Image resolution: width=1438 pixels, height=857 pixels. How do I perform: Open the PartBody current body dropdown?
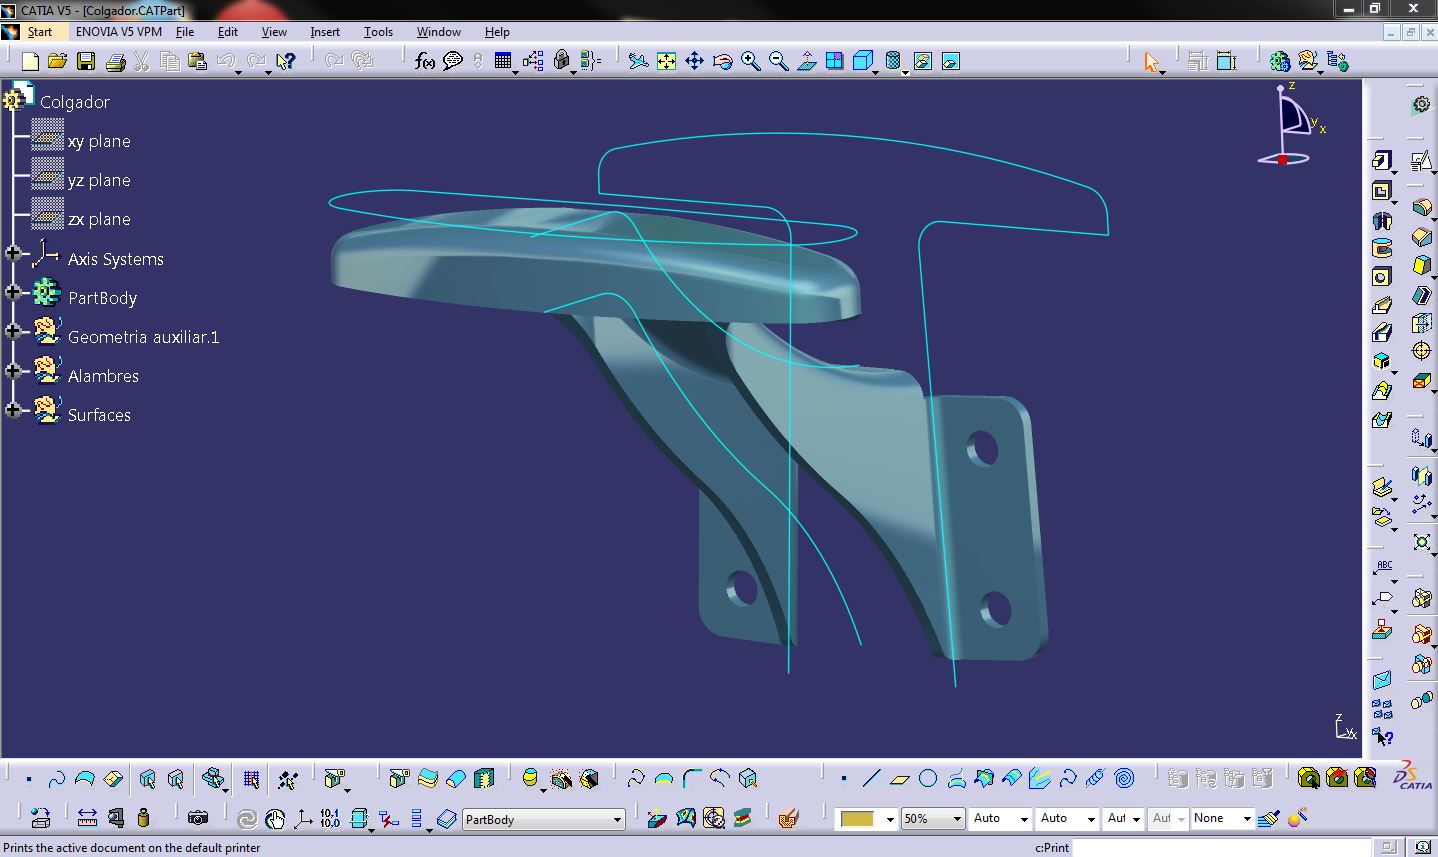pyautogui.click(x=543, y=819)
